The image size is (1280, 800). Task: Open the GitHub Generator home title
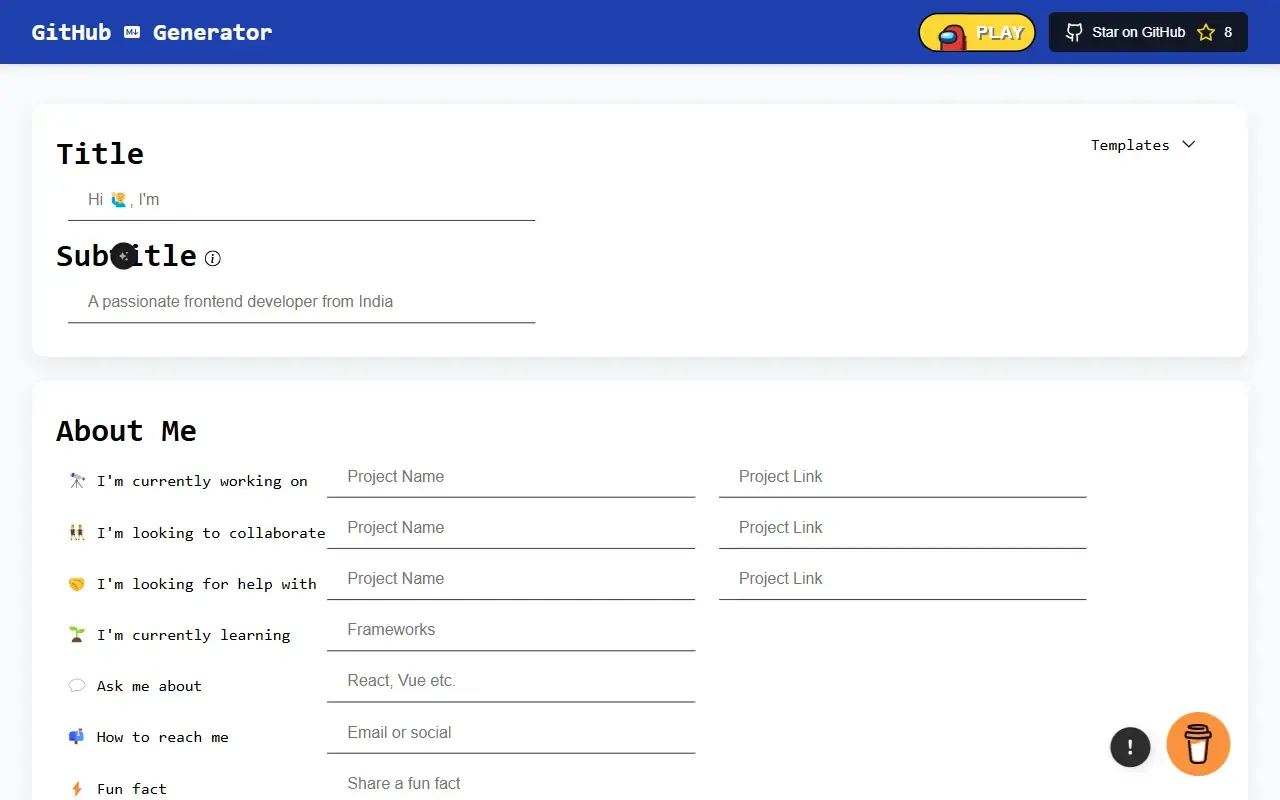coord(152,32)
